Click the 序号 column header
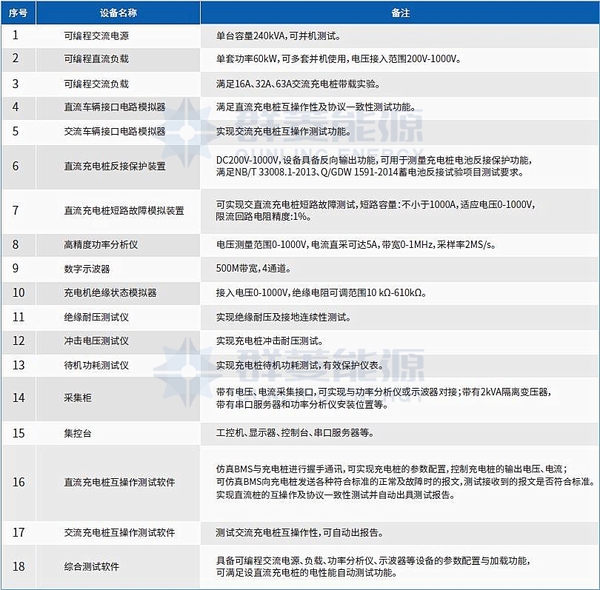The width and height of the screenshot is (600, 590). 18,13
